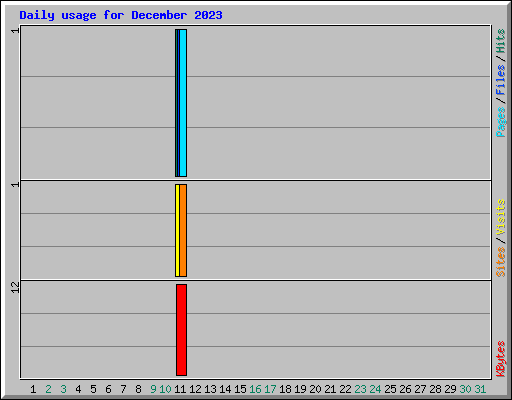Click day 25 on the x-axis
This screenshot has width=512, height=400.
390,389
